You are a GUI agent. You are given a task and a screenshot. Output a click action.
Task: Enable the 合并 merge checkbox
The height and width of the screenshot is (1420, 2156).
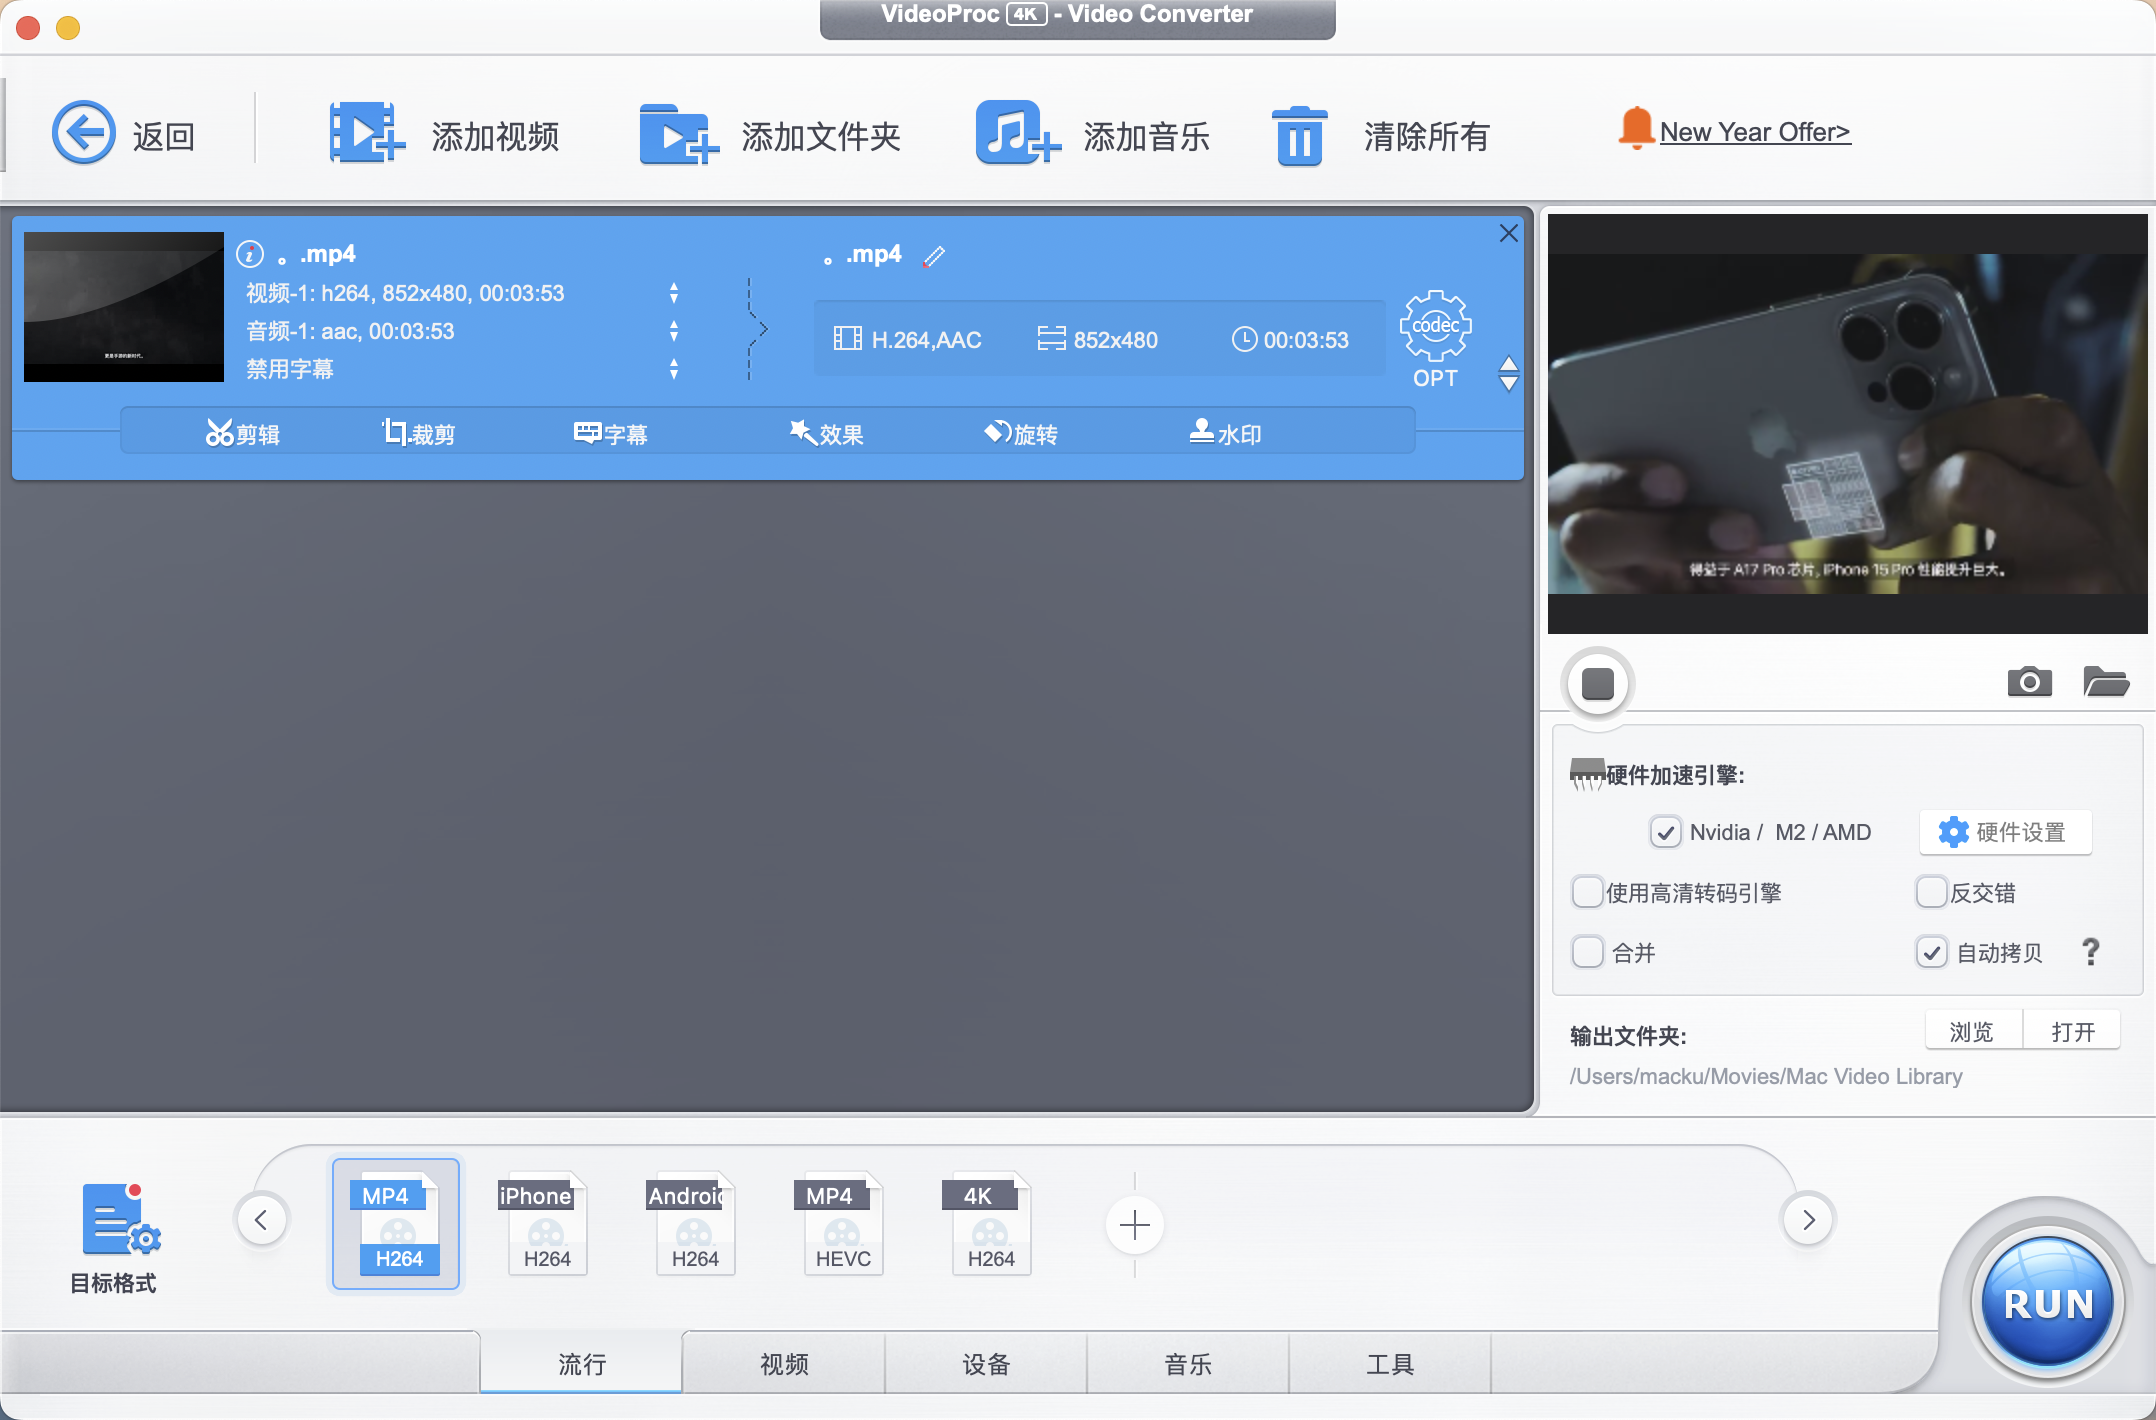click(1587, 952)
